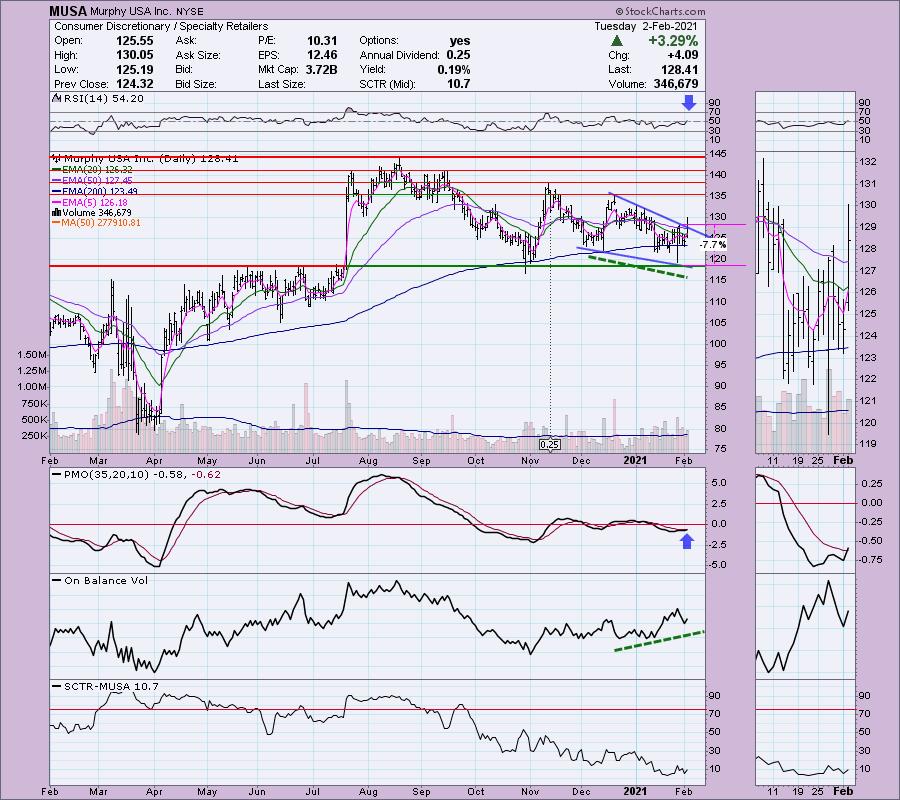The height and width of the screenshot is (800, 900).
Task: Click the PMO(35,20,10) indicator label
Action: 137,475
